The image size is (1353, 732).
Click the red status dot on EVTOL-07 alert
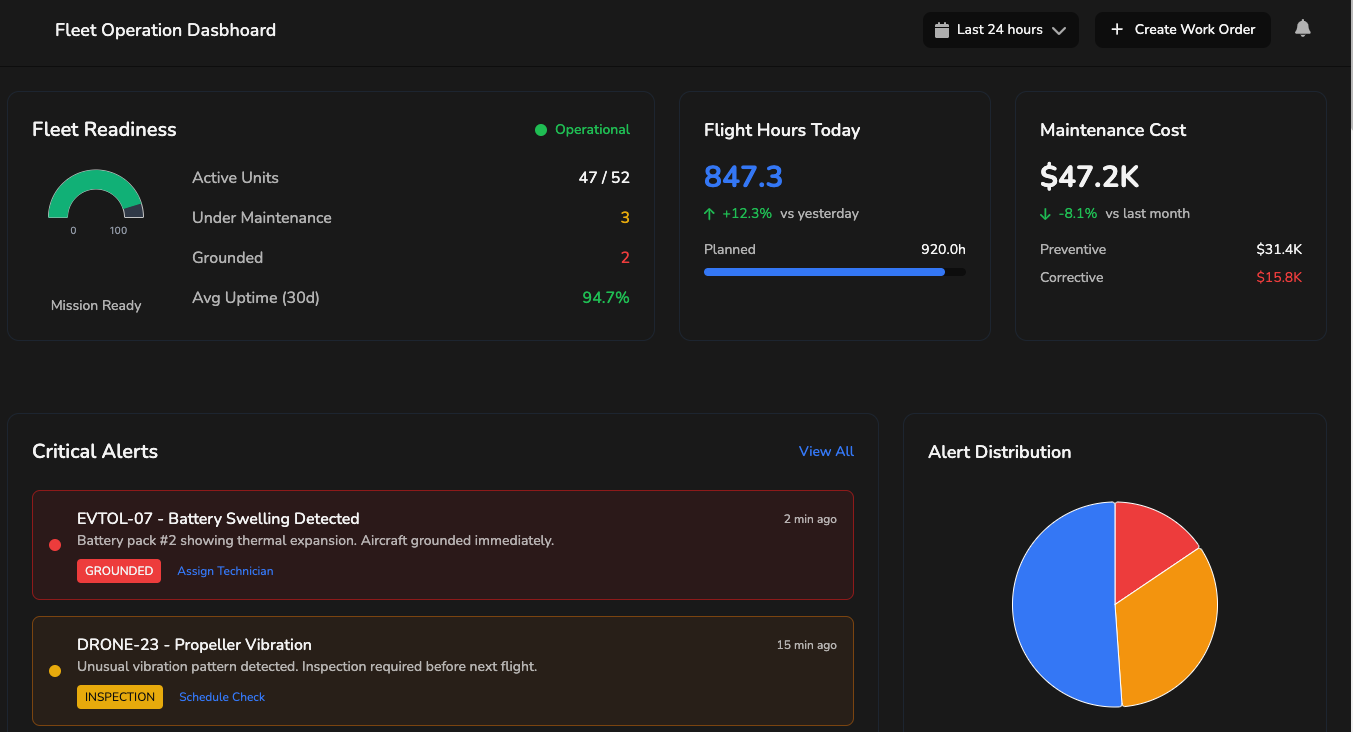pyautogui.click(x=55, y=545)
